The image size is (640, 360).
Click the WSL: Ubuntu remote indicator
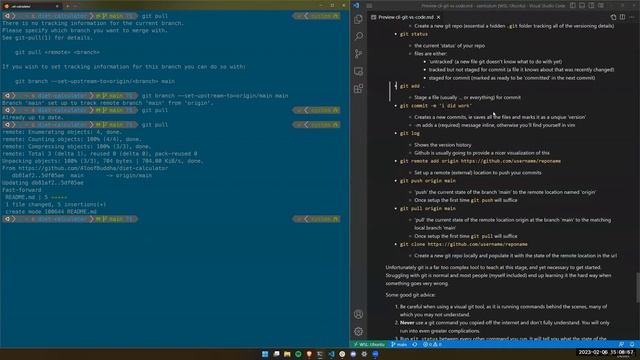(x=369, y=344)
